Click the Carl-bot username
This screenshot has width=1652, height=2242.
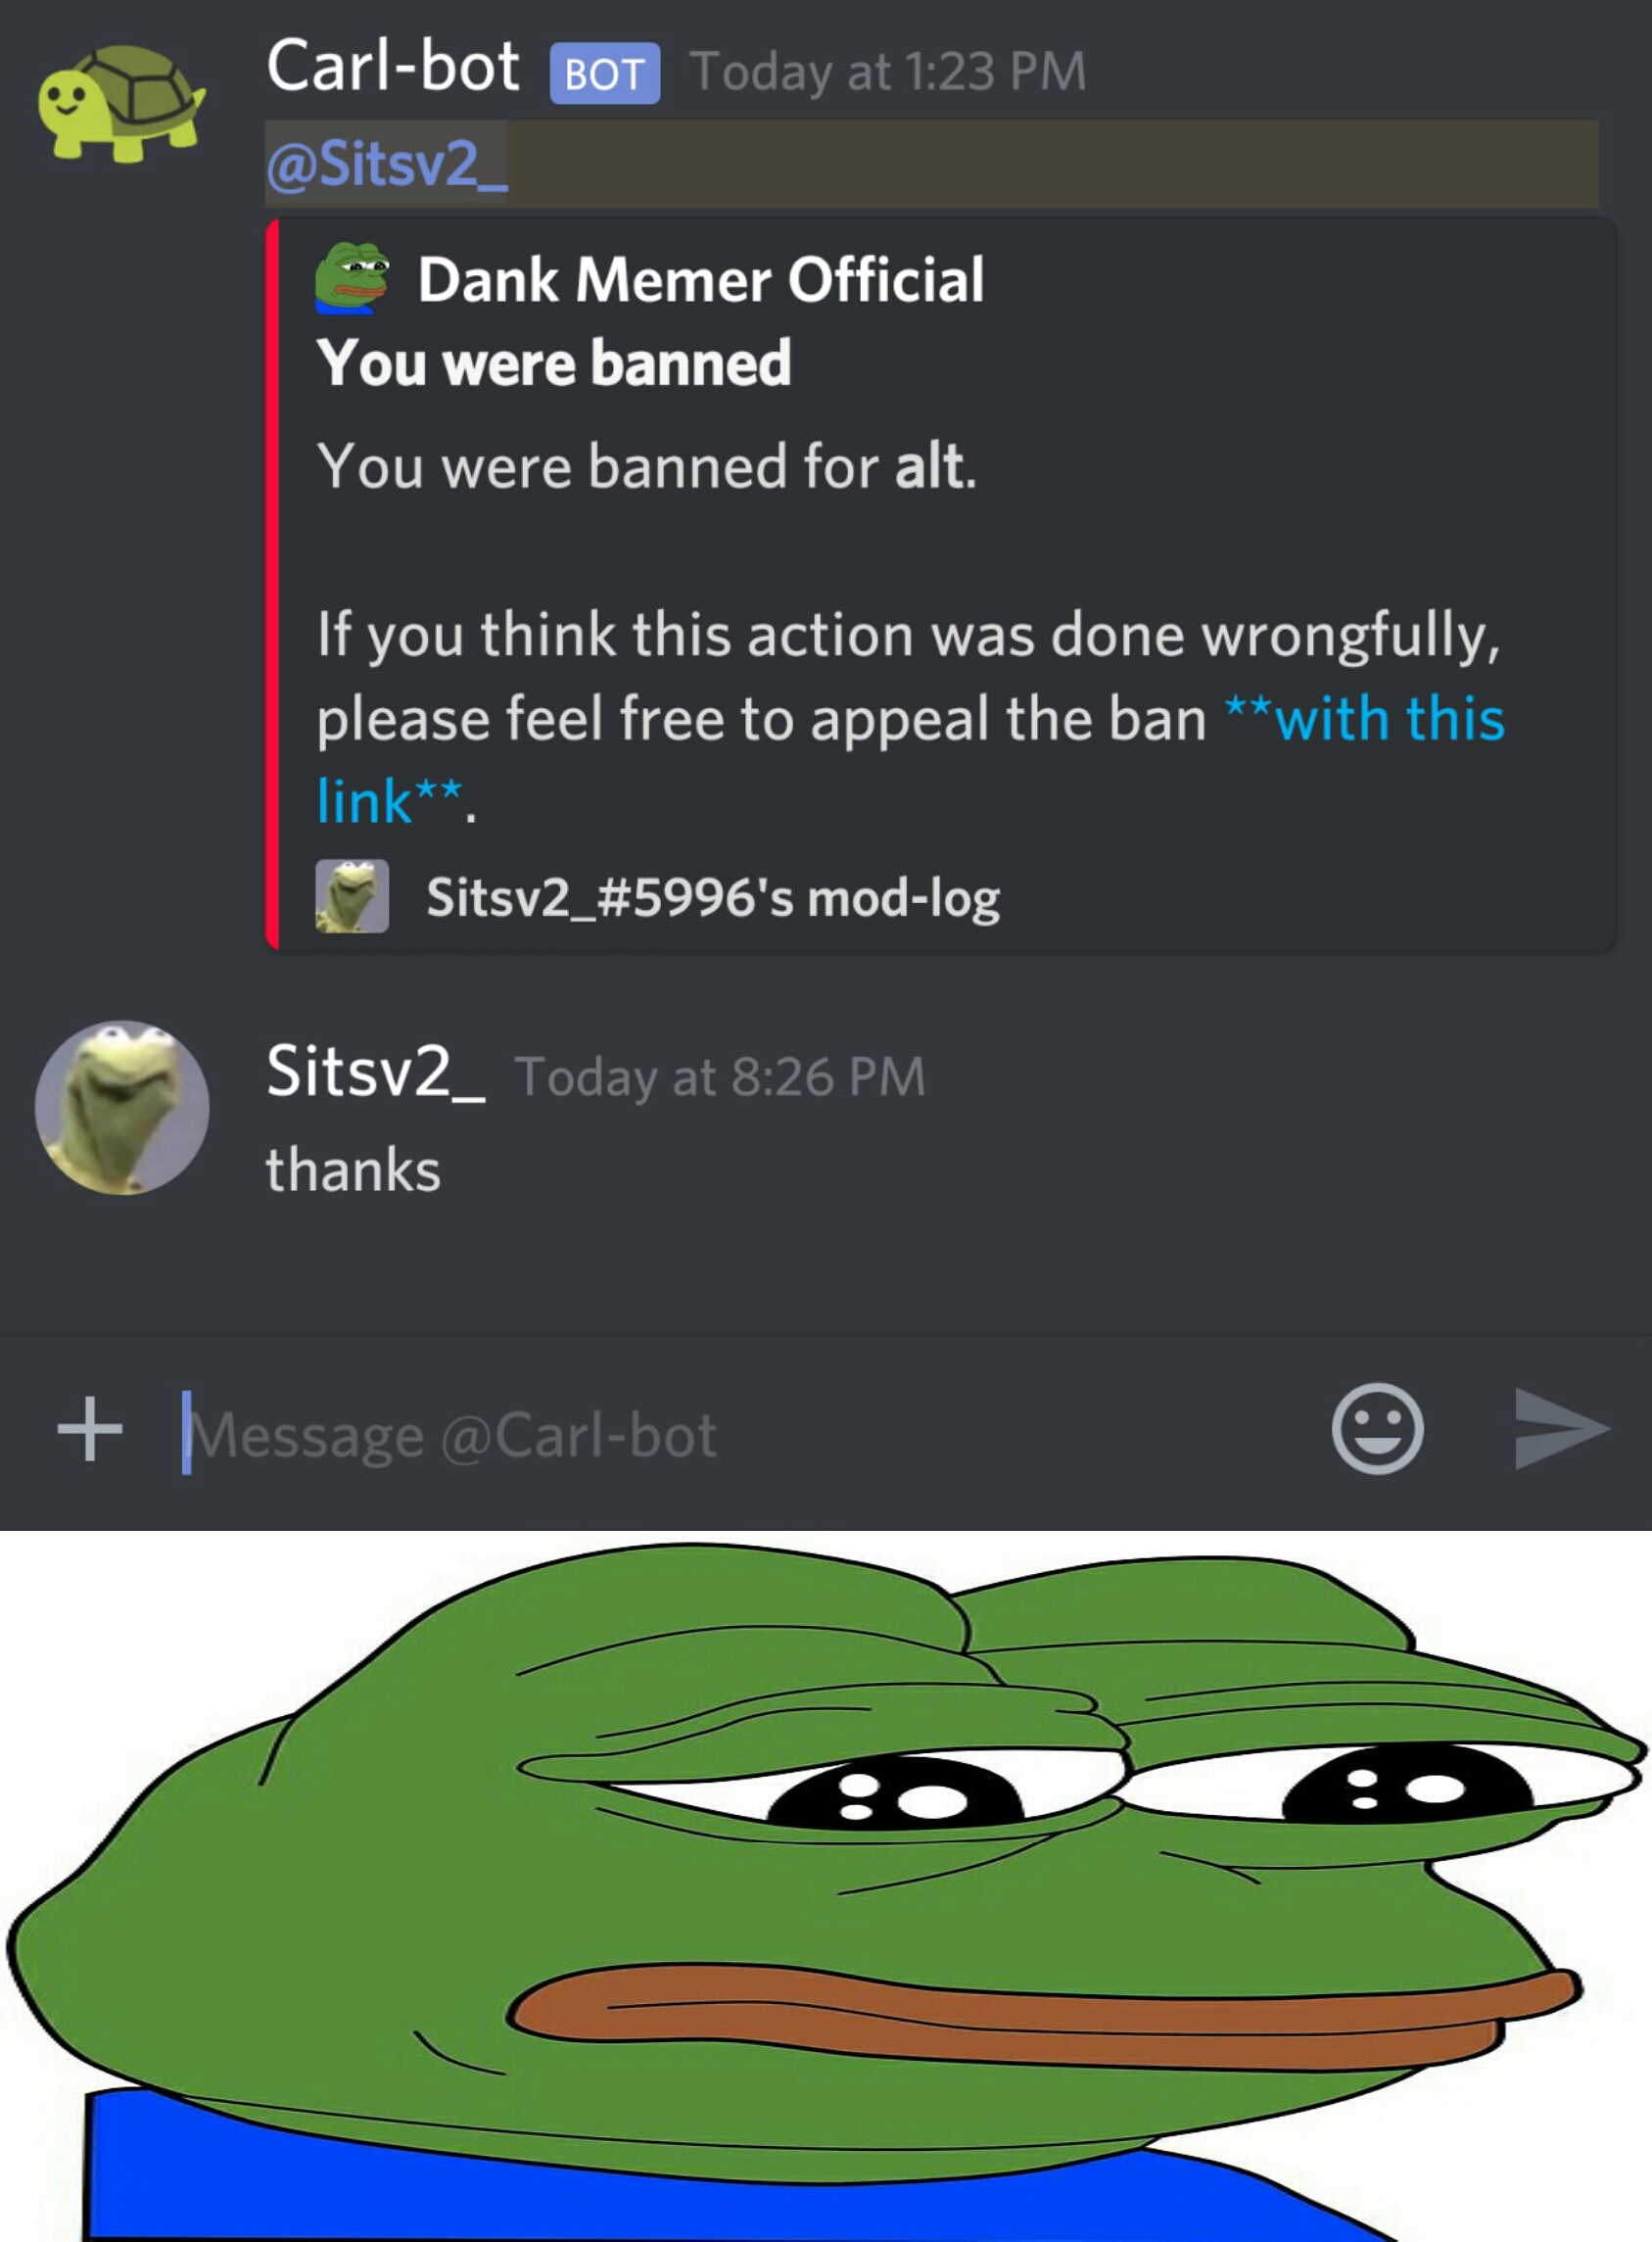pos(392,67)
